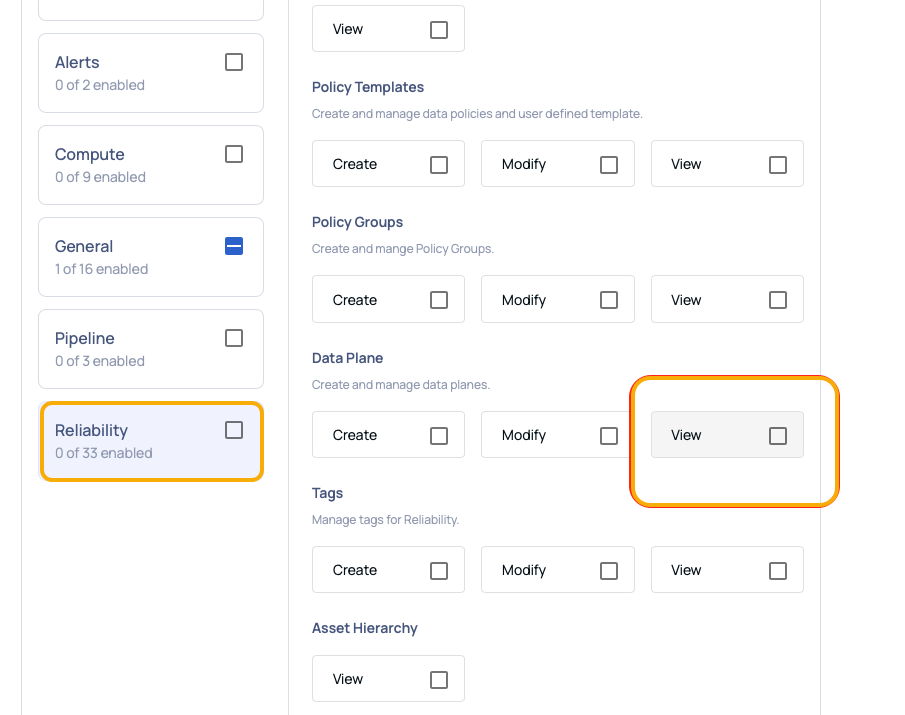The height and width of the screenshot is (715, 905).
Task: Check Modify under Policy Groups
Action: [x=609, y=300]
